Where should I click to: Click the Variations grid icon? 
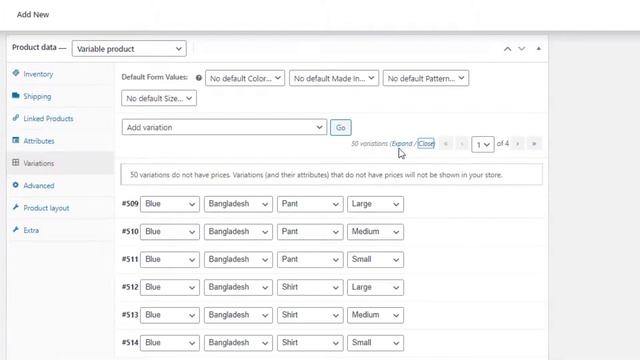pos(16,162)
